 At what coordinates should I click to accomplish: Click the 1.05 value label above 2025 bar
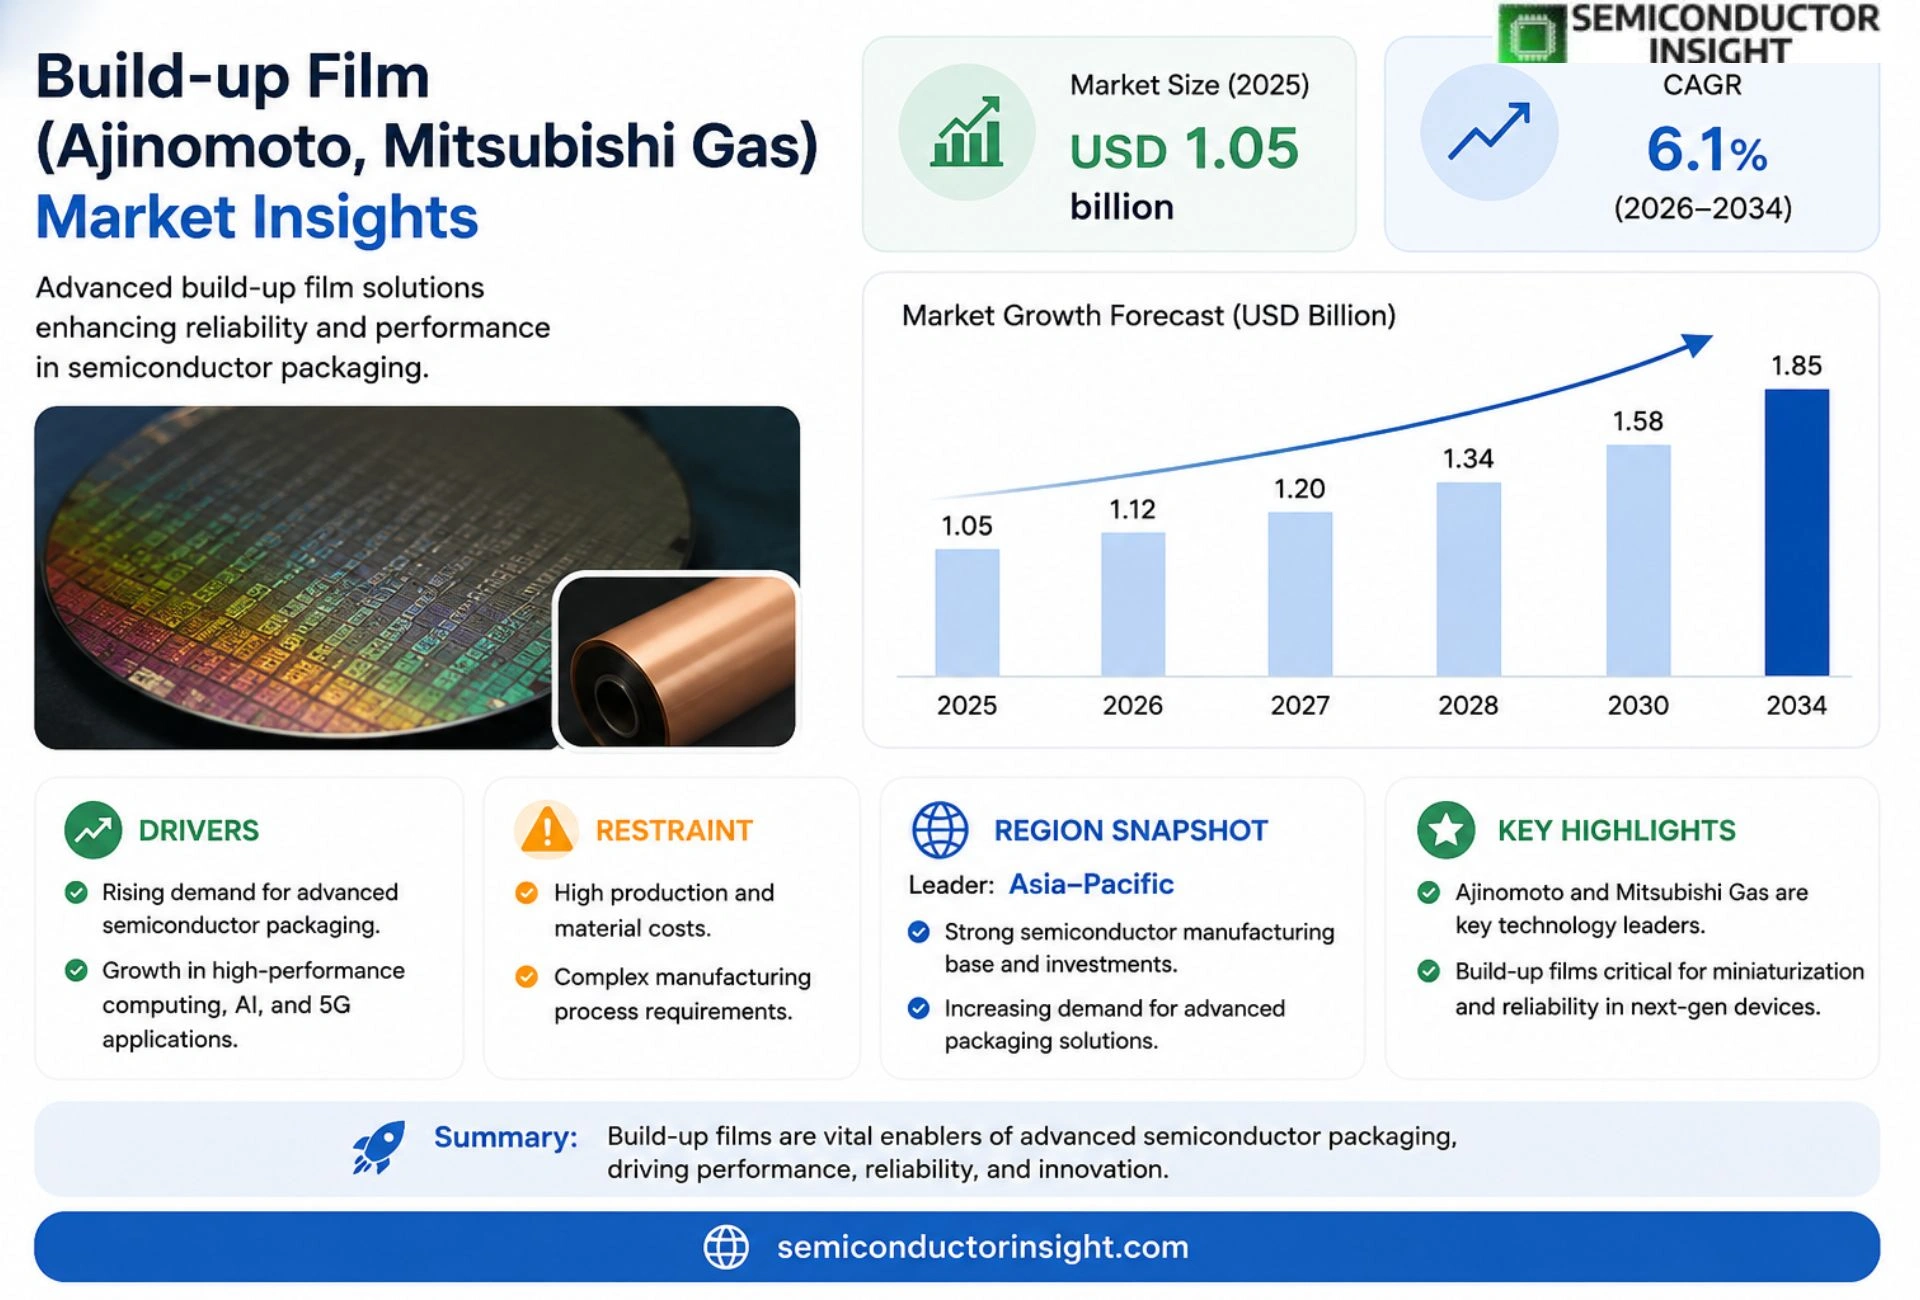click(967, 525)
